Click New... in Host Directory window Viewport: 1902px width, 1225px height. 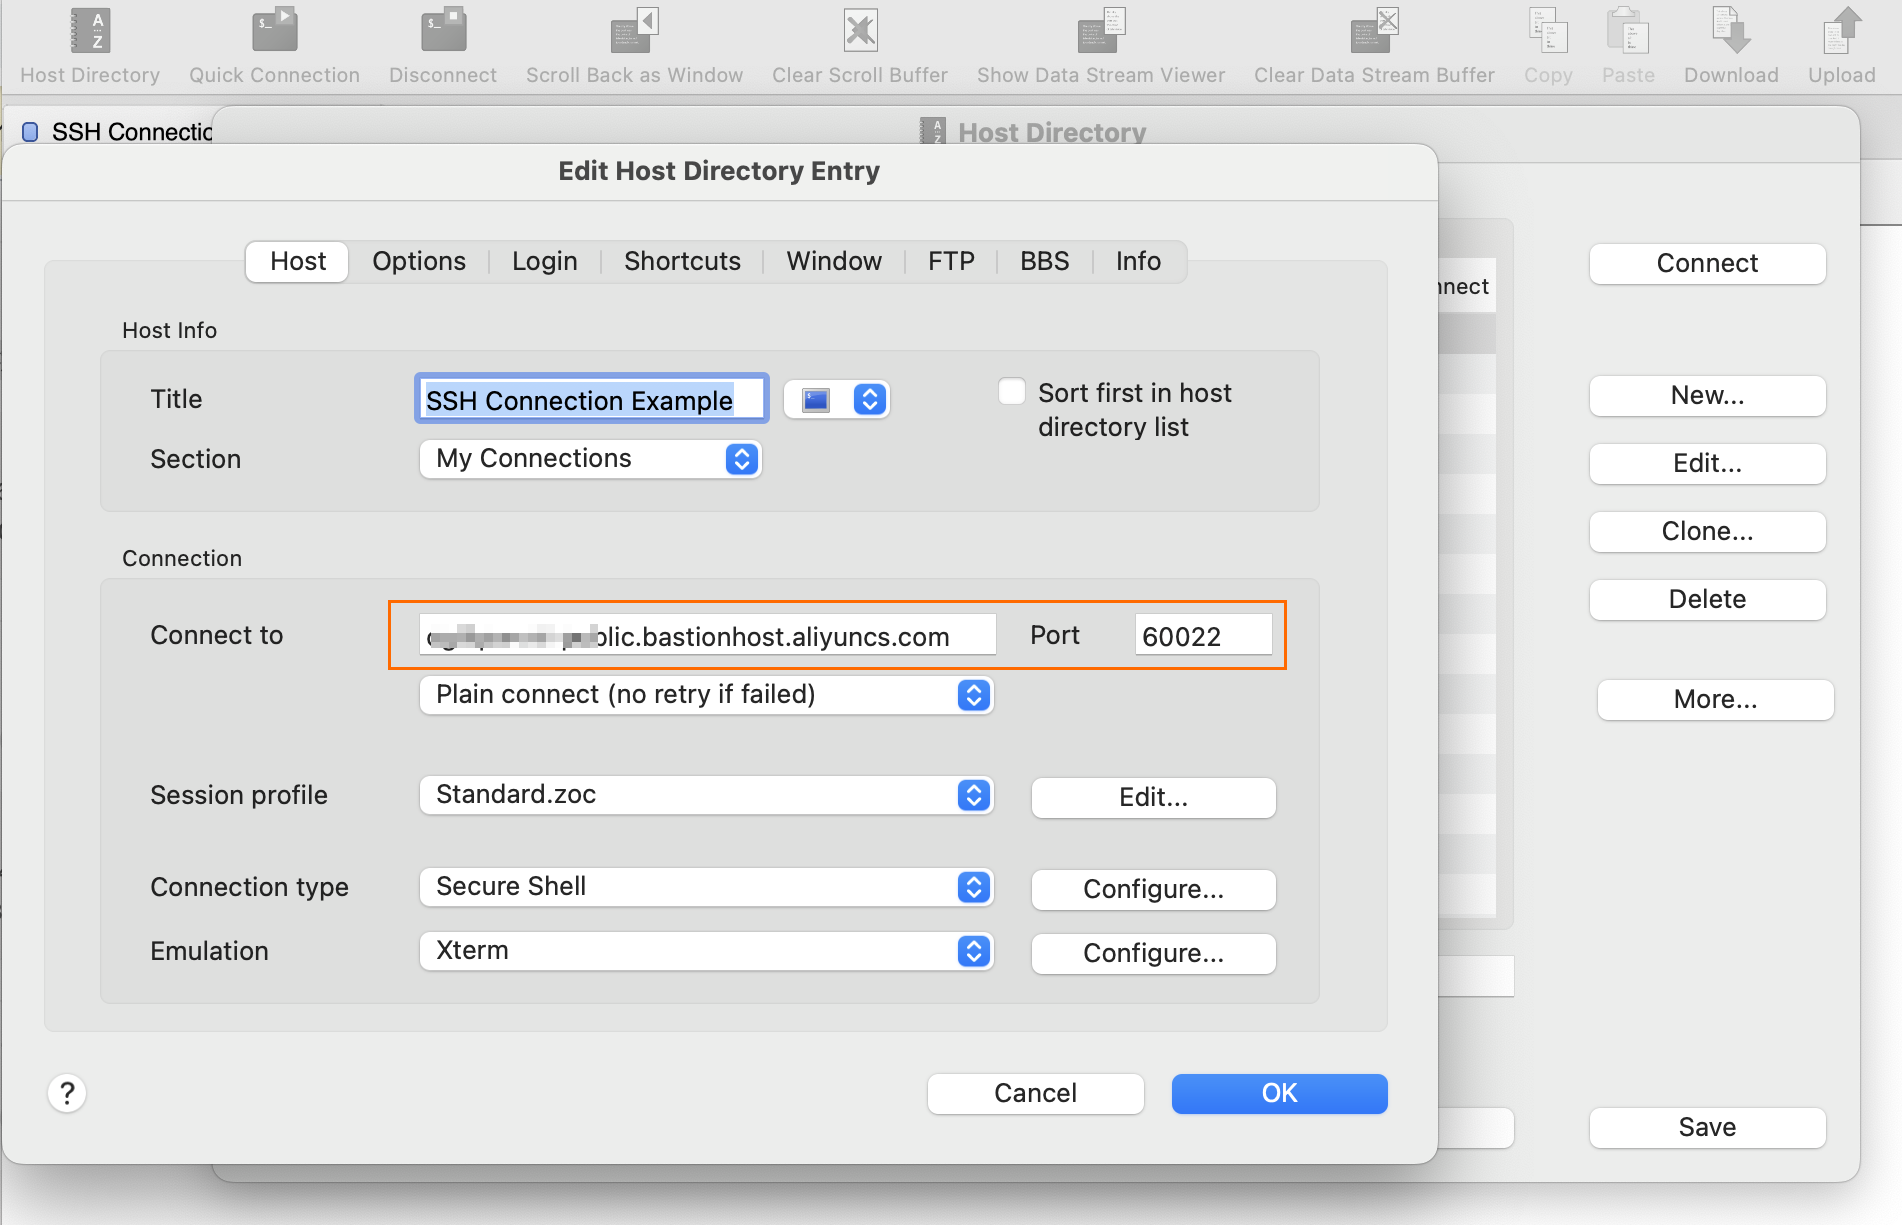tap(1708, 396)
